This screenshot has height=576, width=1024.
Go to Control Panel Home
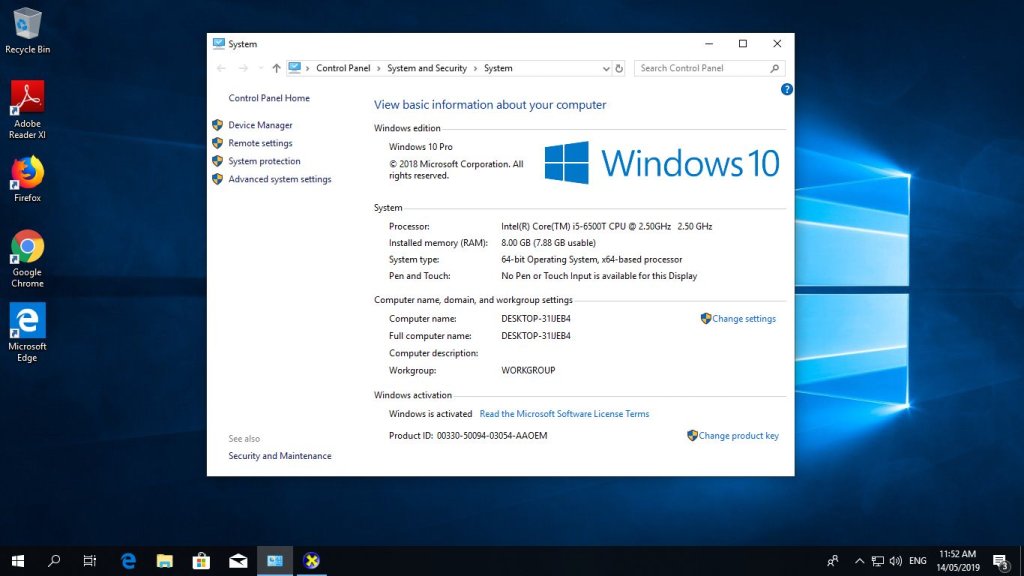tap(269, 98)
